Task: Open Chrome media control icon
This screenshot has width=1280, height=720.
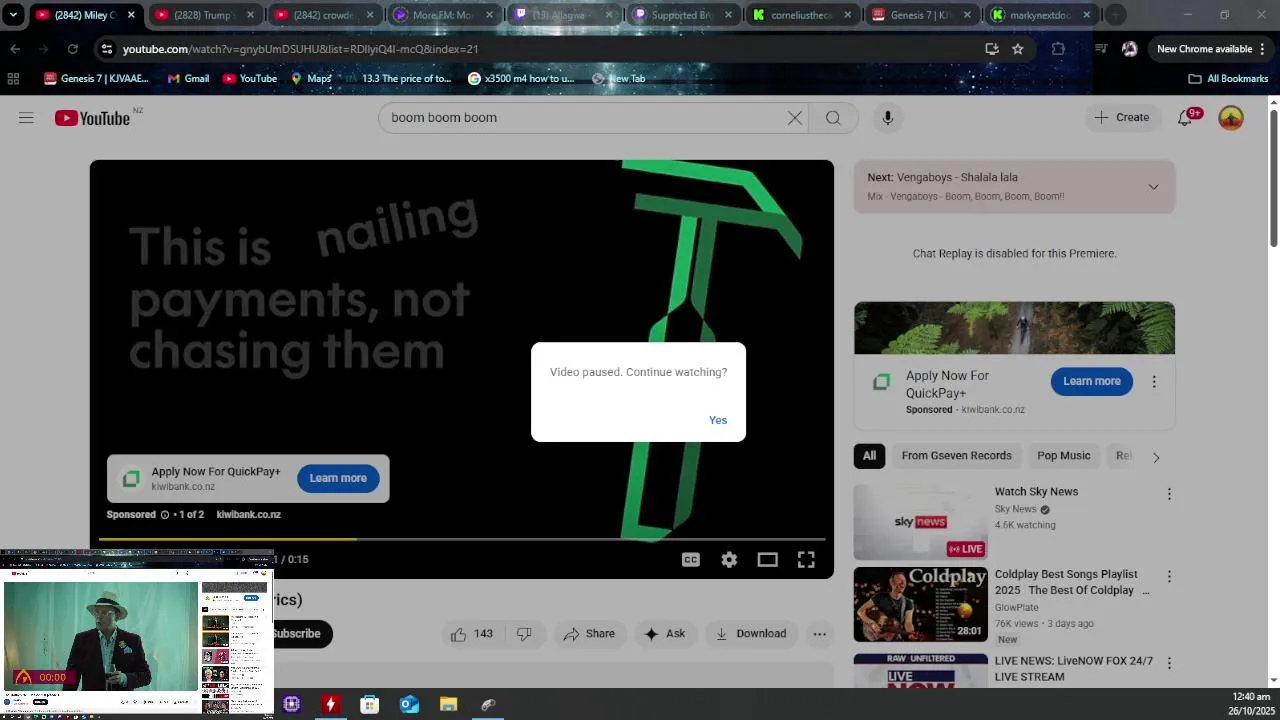Action: click(1101, 49)
